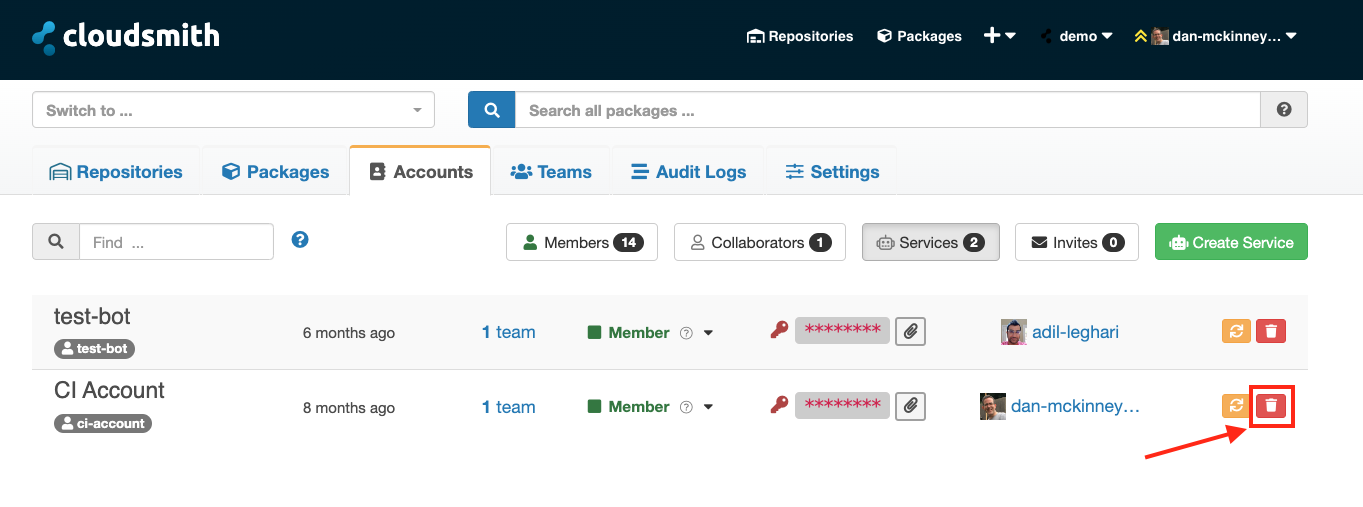The width and height of the screenshot is (1363, 507).
Task: Show the Invites filter
Action: [x=1077, y=242]
